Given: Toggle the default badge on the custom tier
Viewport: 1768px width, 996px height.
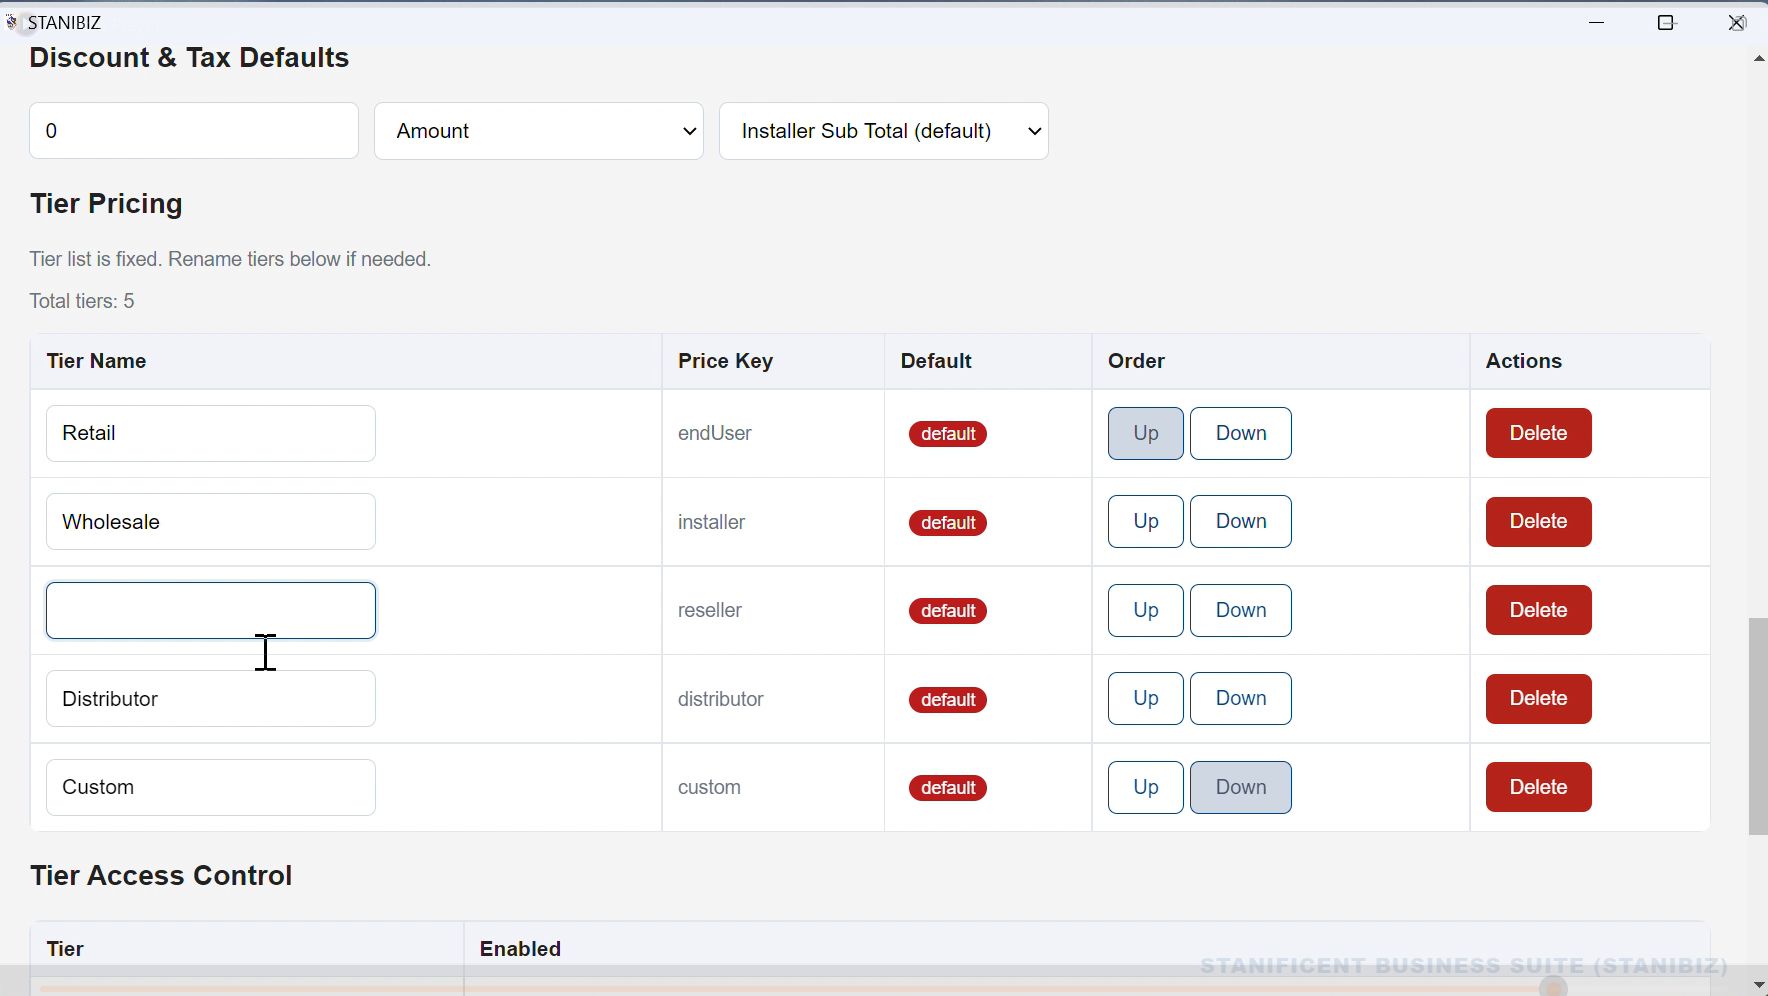Looking at the screenshot, I should pyautogui.click(x=947, y=787).
